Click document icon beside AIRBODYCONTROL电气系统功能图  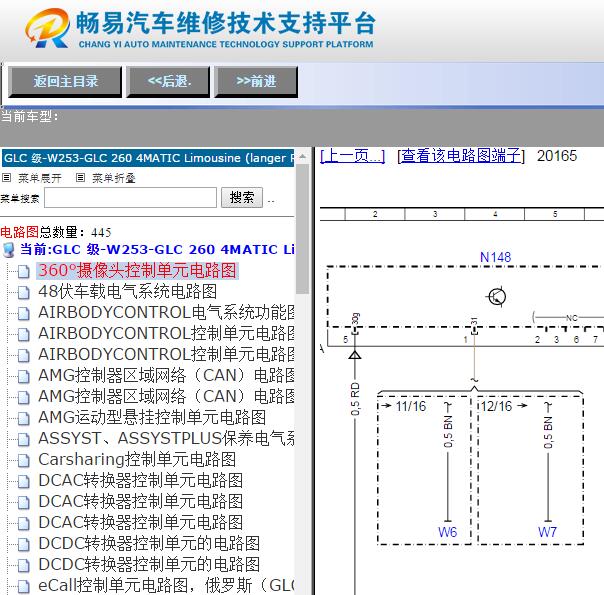click(23, 313)
